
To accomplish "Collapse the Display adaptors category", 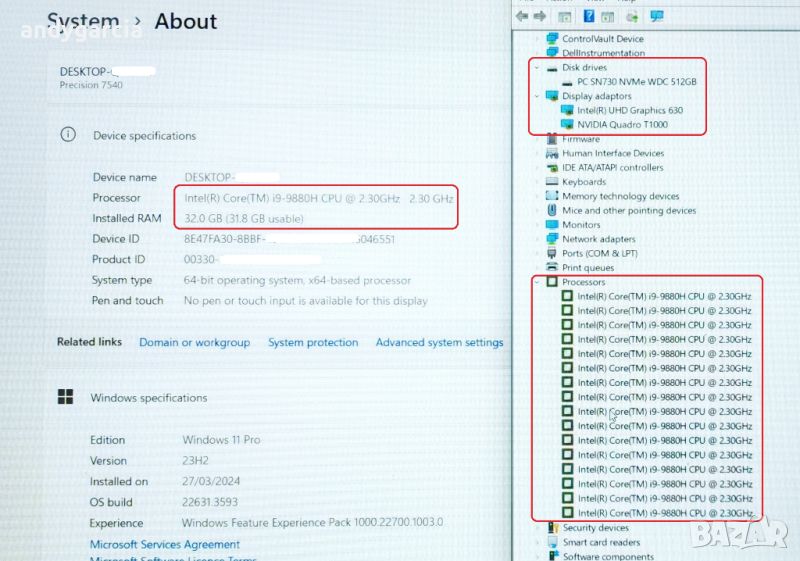I will (x=537, y=96).
